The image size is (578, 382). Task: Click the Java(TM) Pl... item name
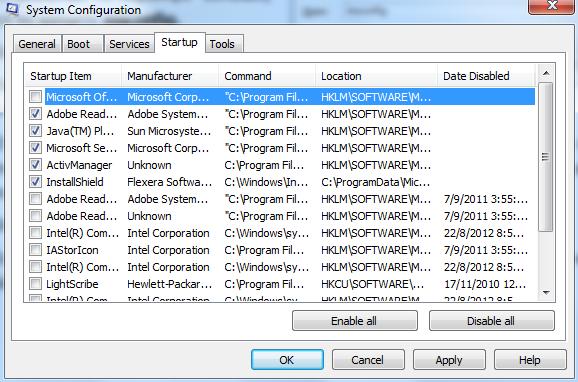tap(80, 131)
